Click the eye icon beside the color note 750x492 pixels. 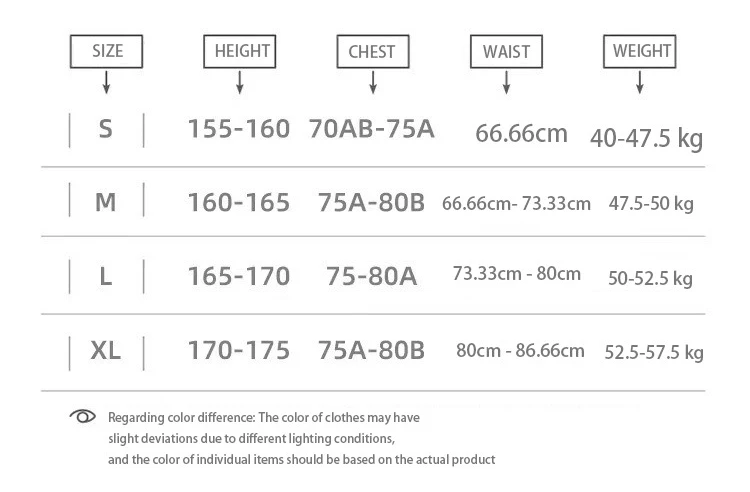point(81,416)
